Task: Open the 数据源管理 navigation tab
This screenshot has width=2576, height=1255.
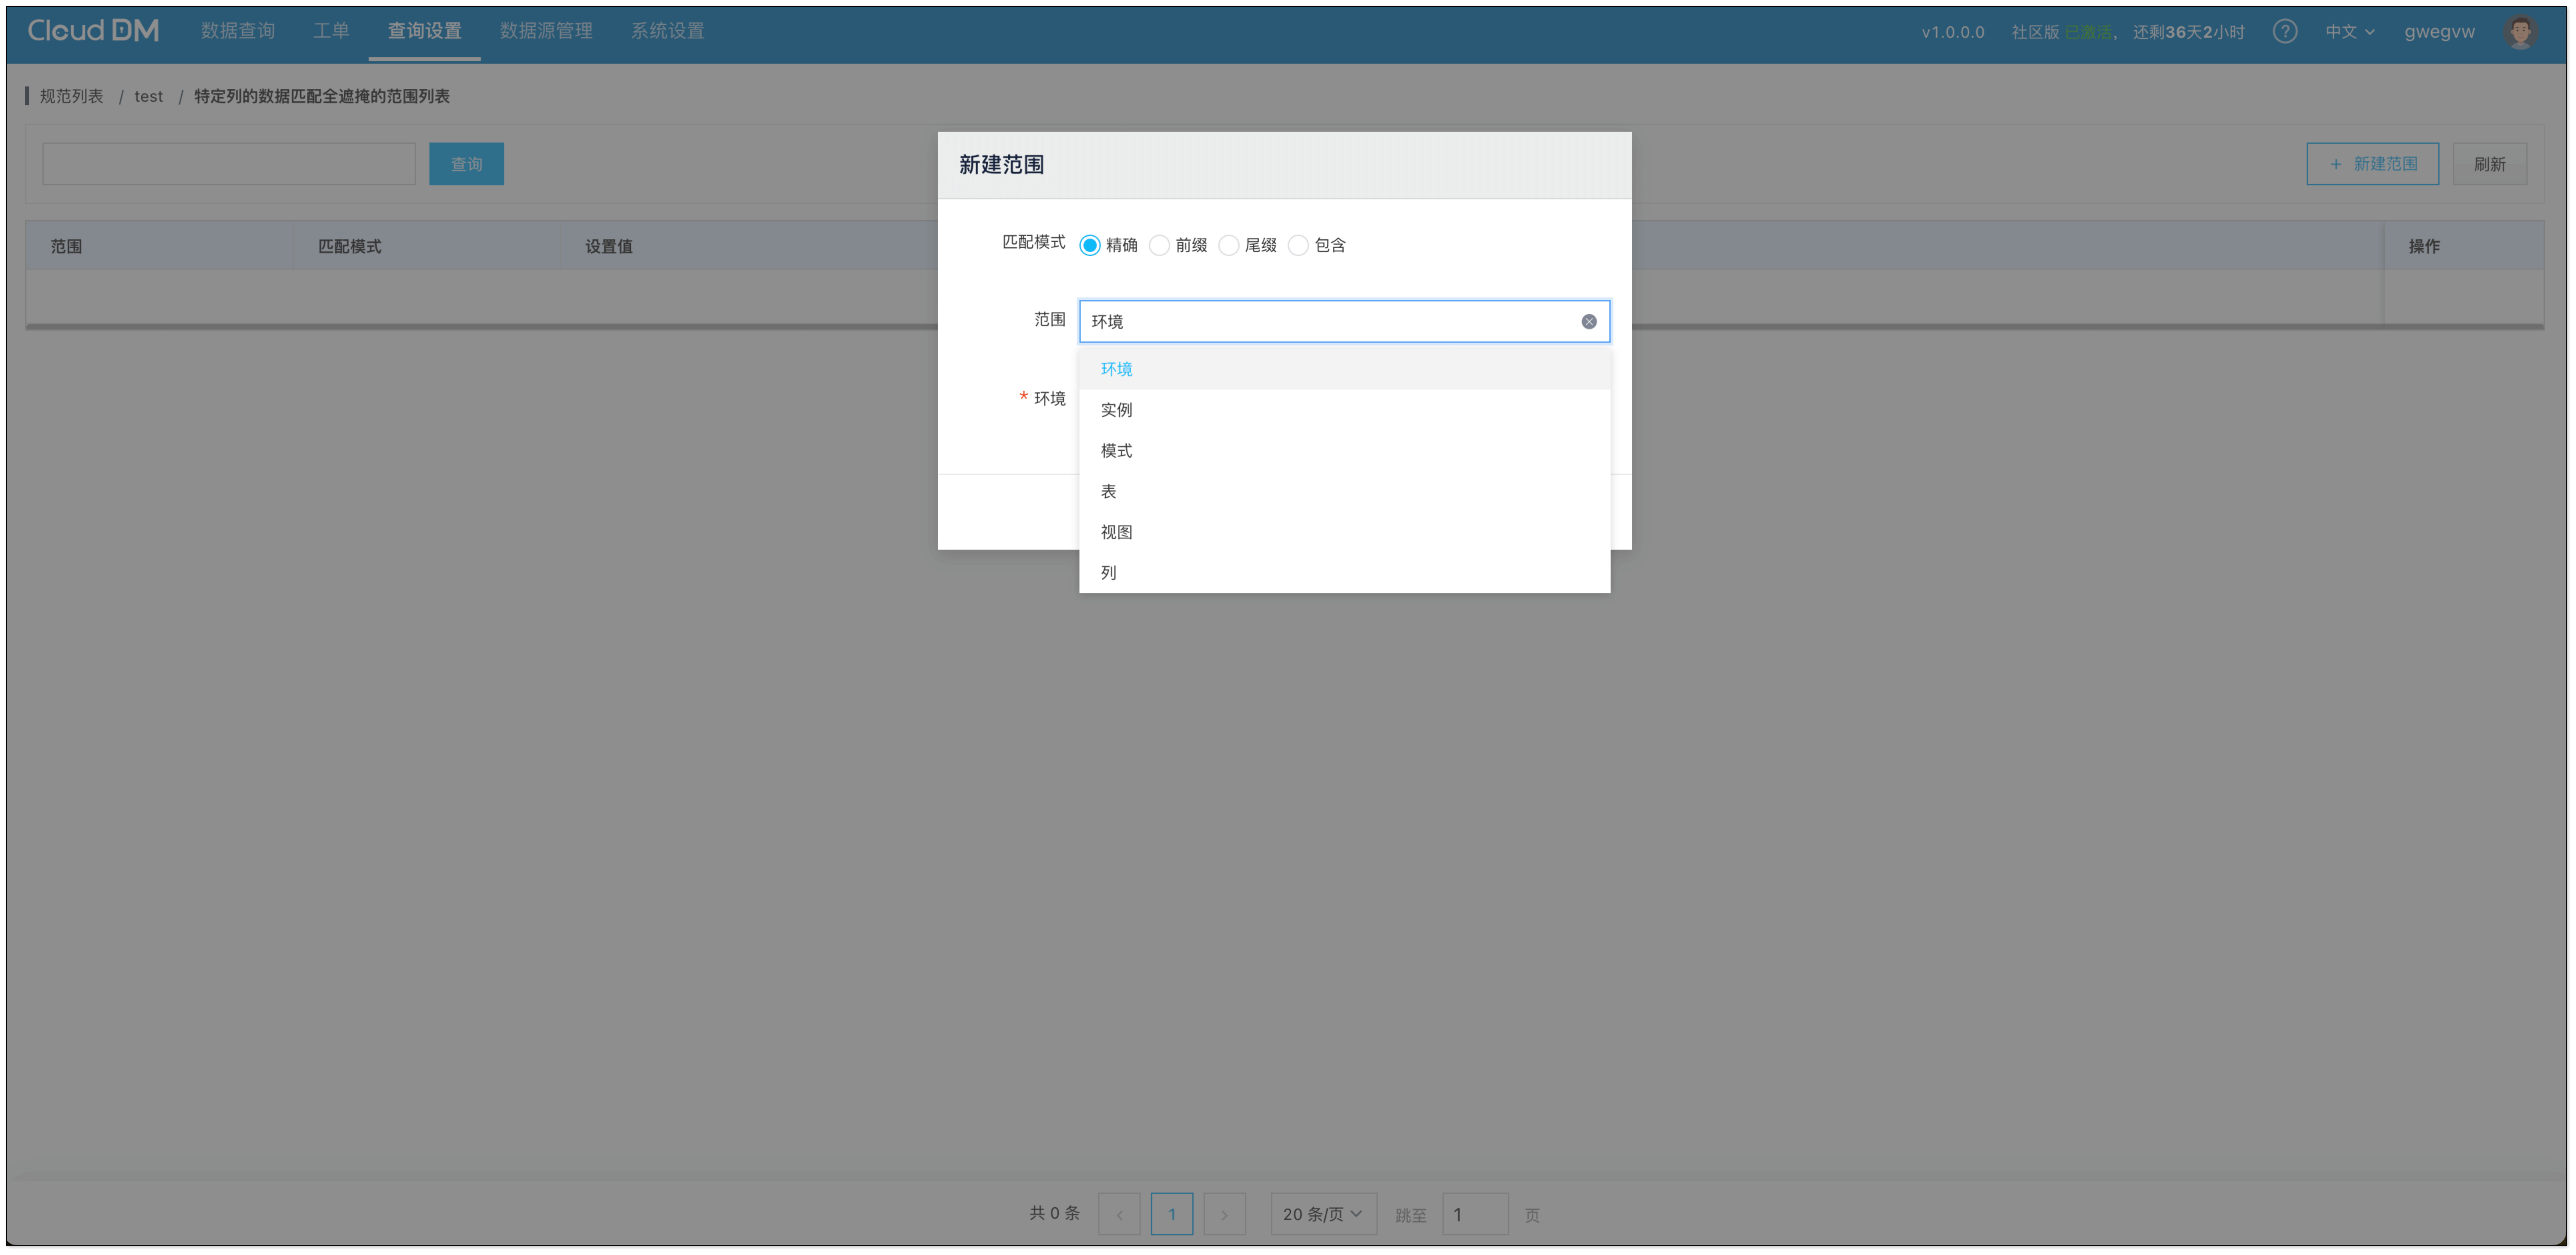Action: pos(546,31)
